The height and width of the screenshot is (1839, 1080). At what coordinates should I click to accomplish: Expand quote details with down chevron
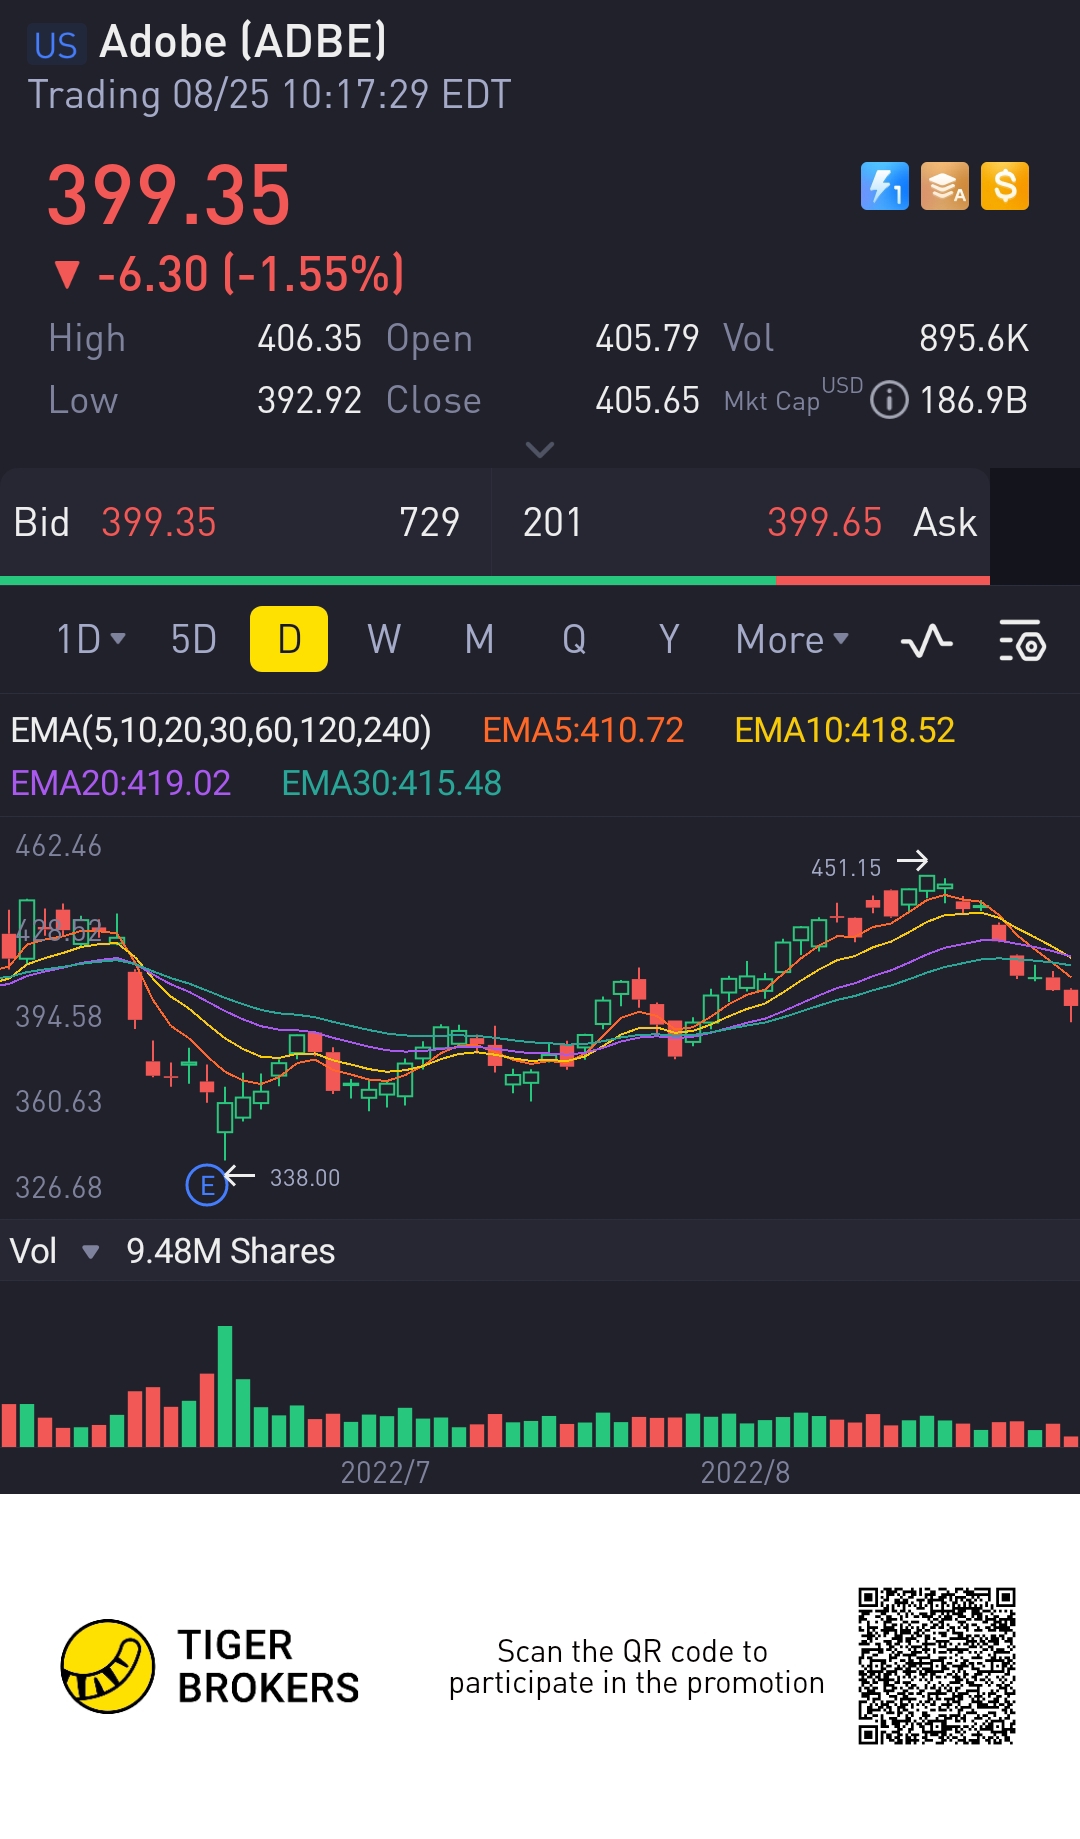point(540,450)
